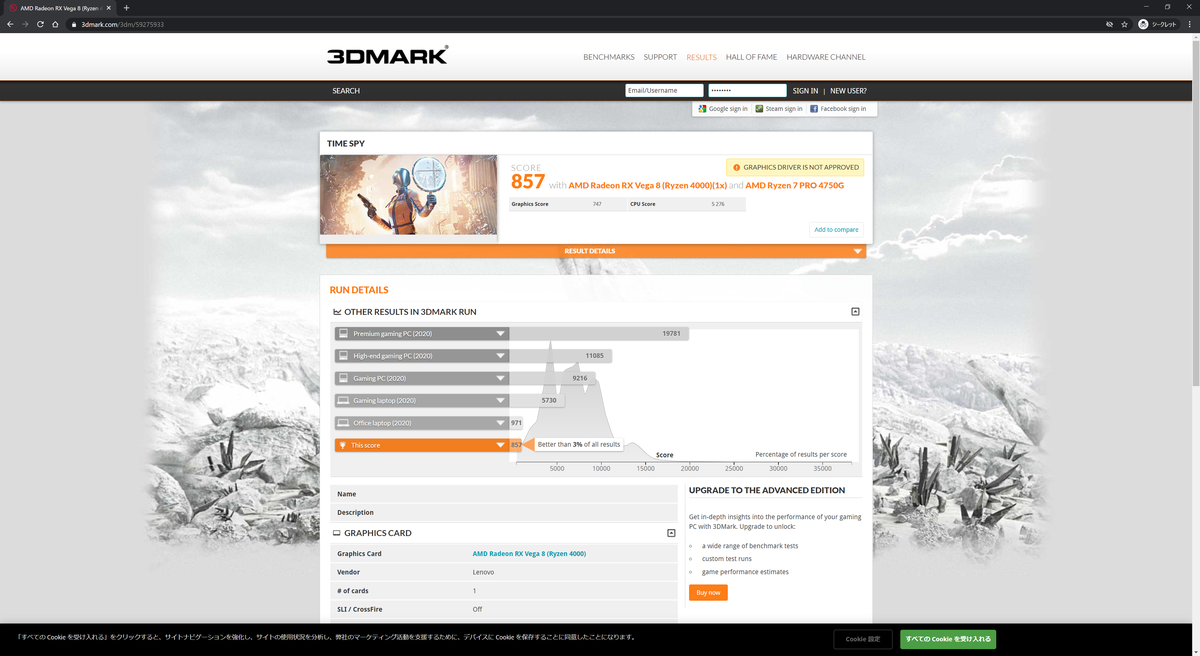Click the Gaming laptop icon
The height and width of the screenshot is (656, 1200).
[343, 401]
